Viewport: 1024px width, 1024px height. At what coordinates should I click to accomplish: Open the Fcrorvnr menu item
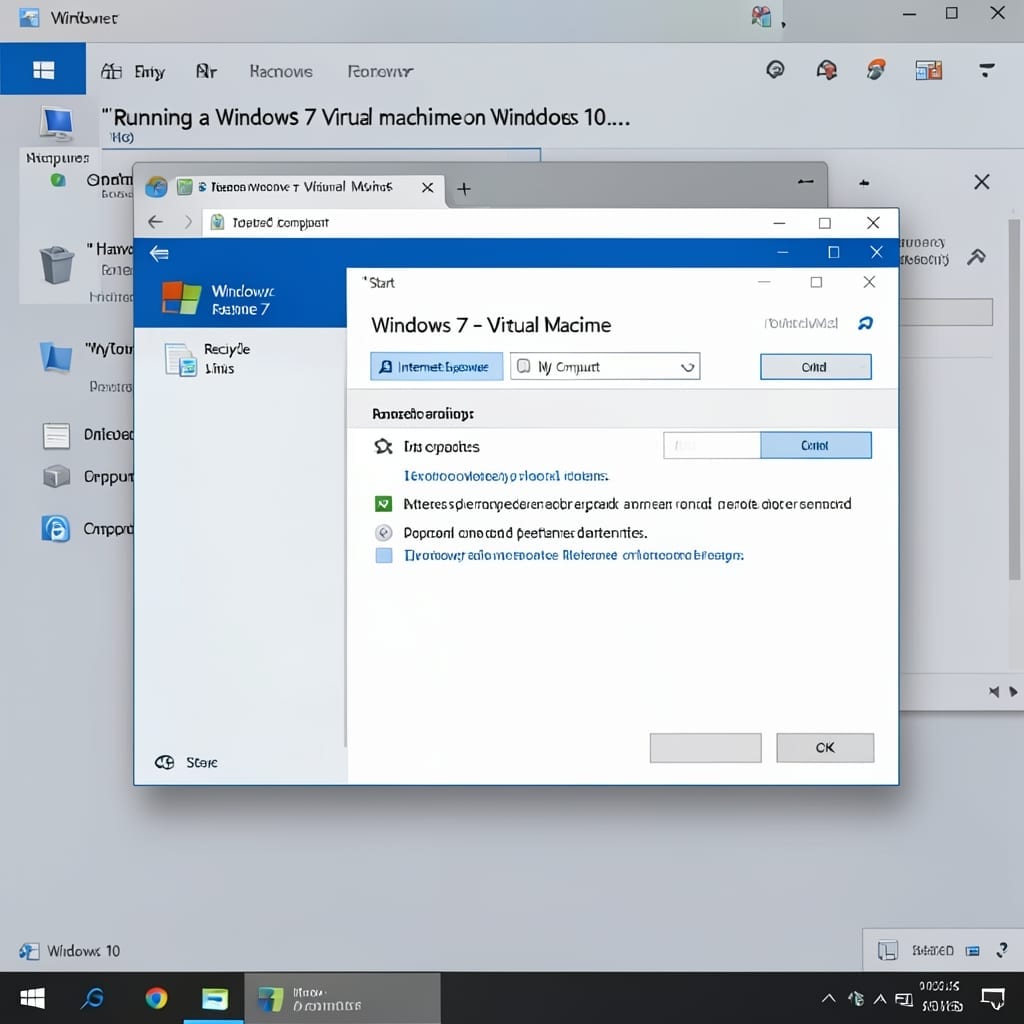click(379, 71)
